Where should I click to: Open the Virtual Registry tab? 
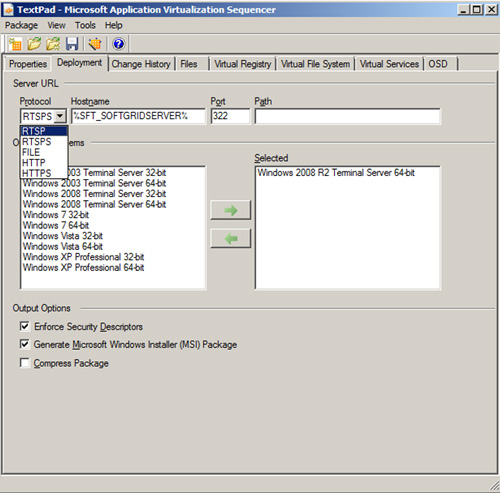click(x=243, y=64)
